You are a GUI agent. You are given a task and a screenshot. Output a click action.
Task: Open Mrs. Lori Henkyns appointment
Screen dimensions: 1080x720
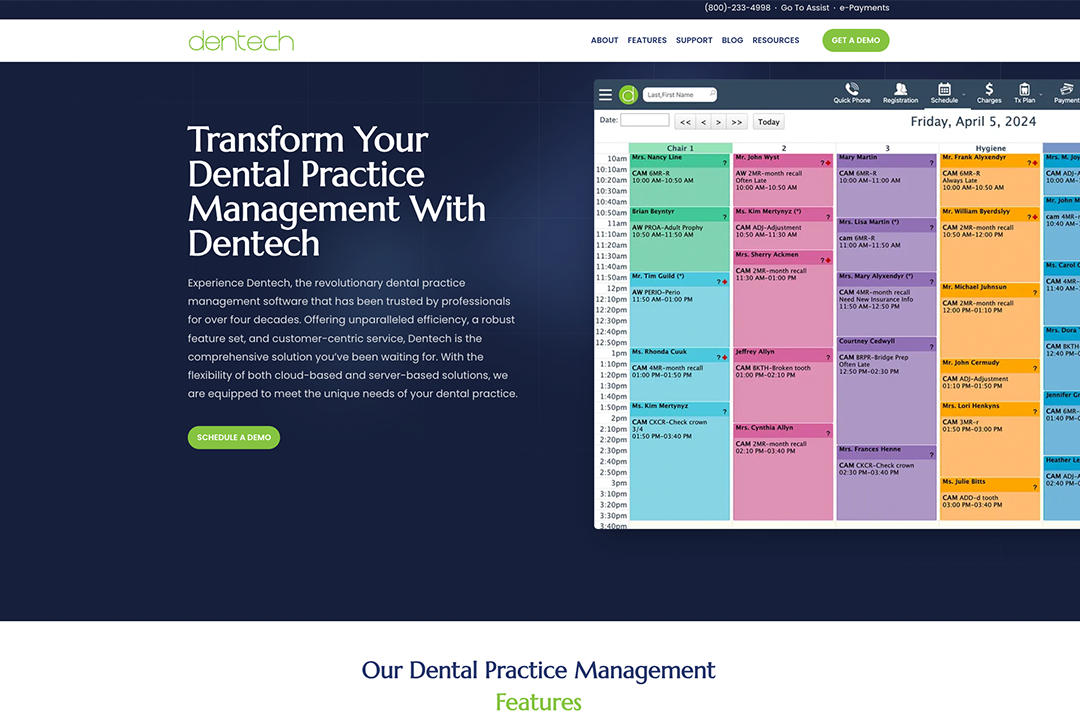click(x=990, y=439)
